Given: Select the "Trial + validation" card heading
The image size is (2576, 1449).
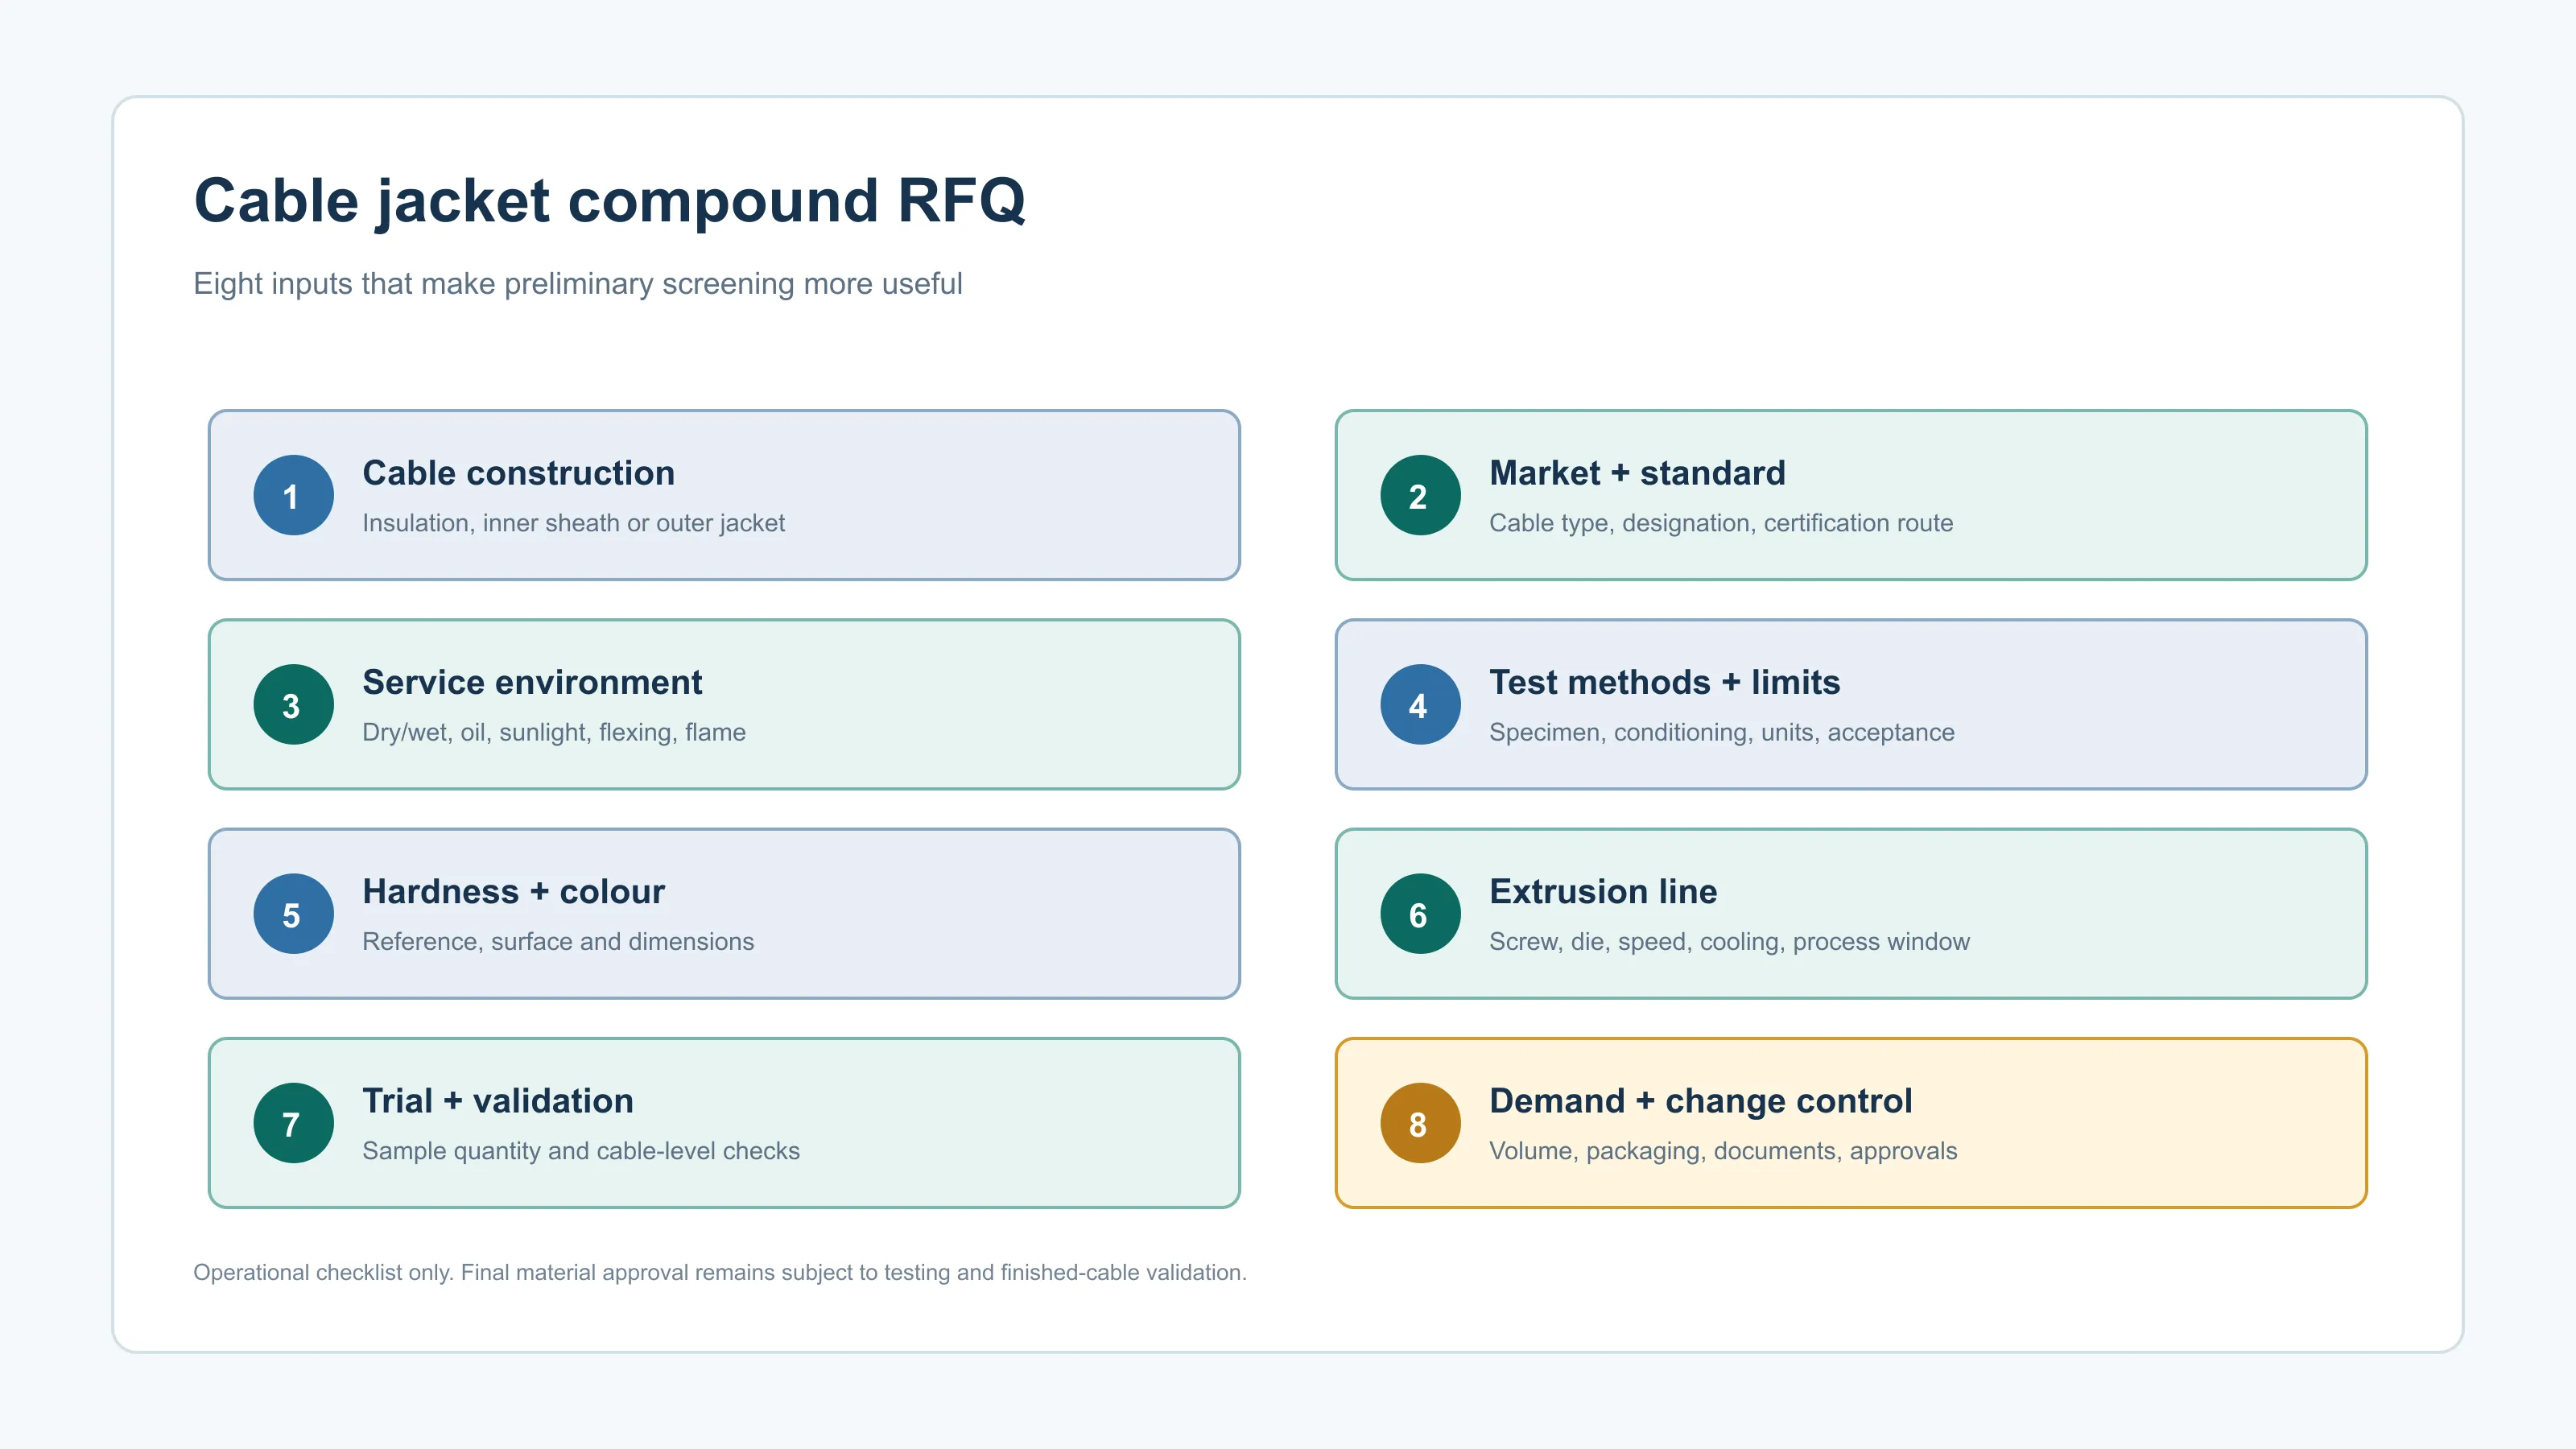Looking at the screenshot, I should pos(498,1100).
